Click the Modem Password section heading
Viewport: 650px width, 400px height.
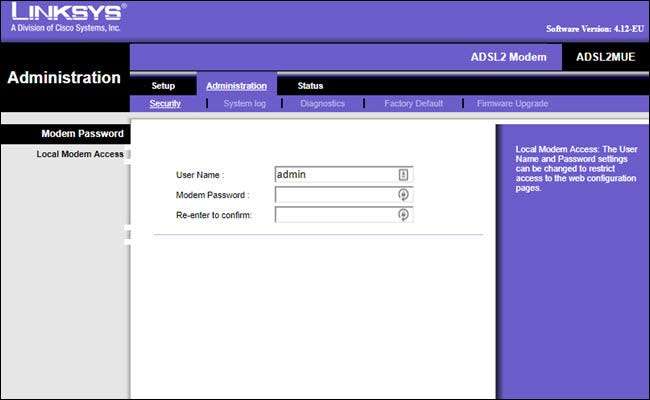pos(82,134)
